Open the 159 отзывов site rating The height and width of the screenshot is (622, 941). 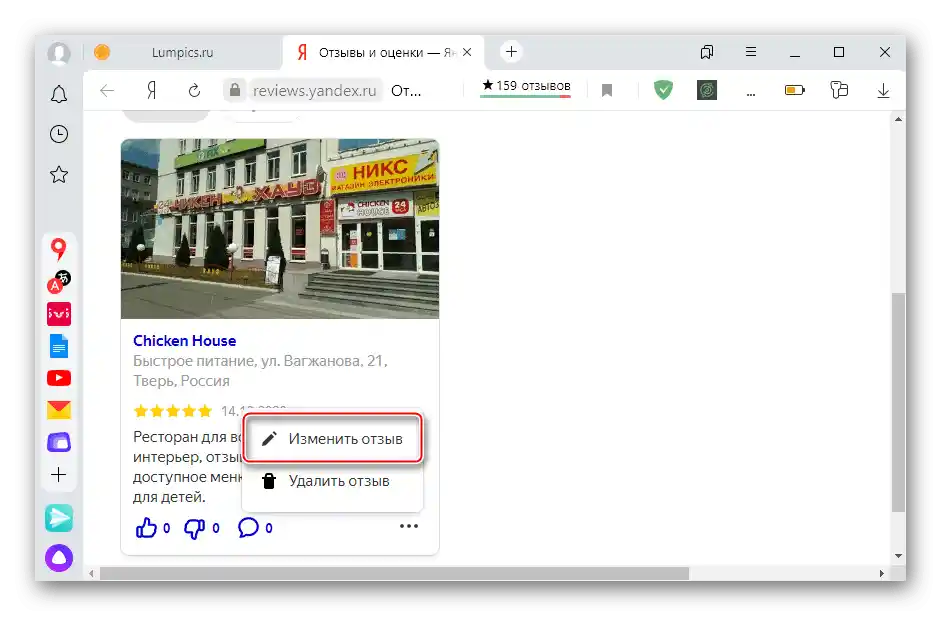(526, 86)
